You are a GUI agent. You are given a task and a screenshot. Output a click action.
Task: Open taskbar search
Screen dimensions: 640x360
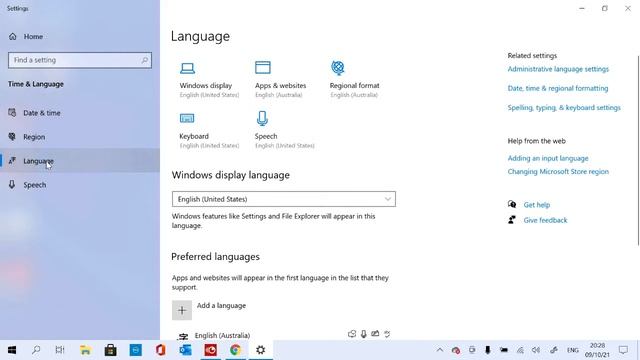[36, 350]
